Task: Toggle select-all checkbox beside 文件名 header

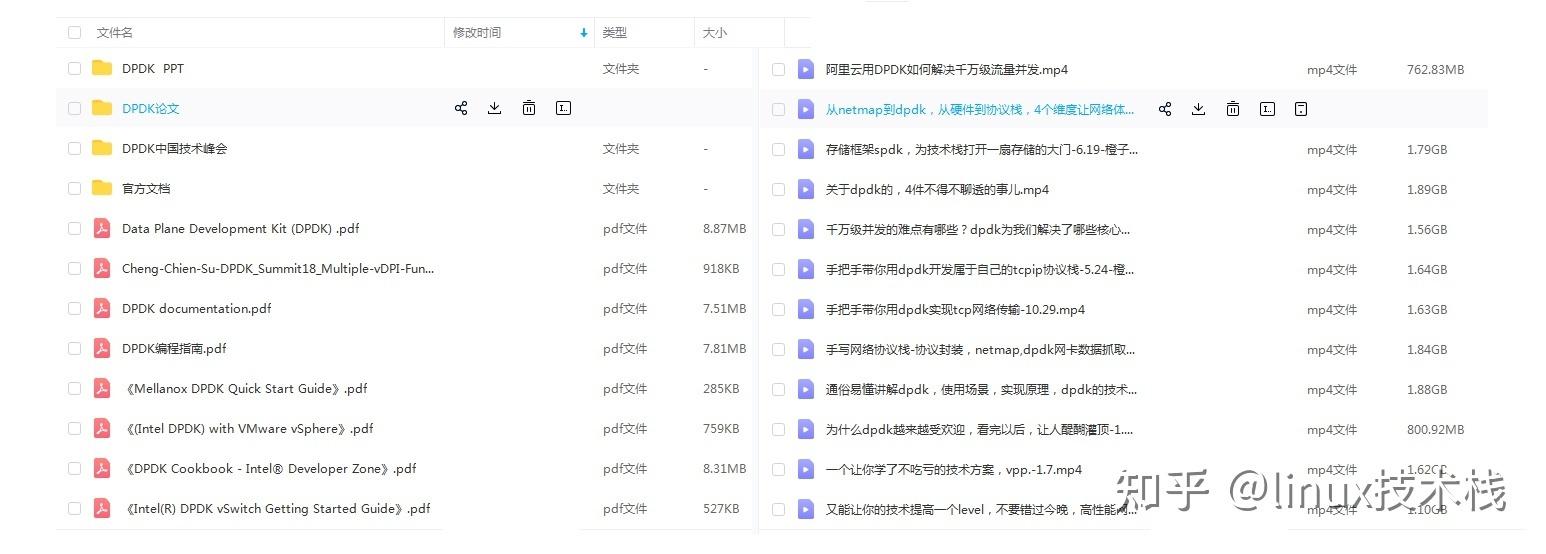Action: pyautogui.click(x=74, y=32)
